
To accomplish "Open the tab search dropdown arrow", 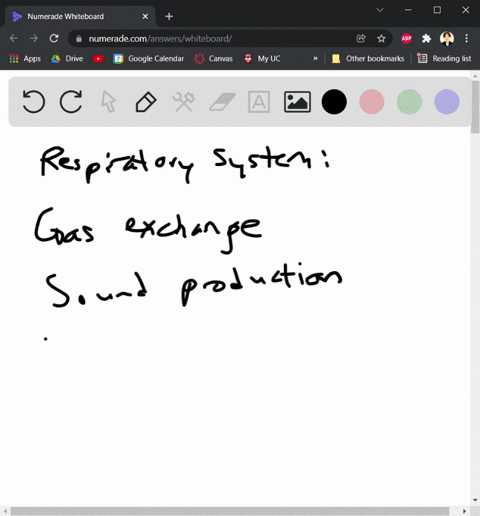I will [x=380, y=10].
